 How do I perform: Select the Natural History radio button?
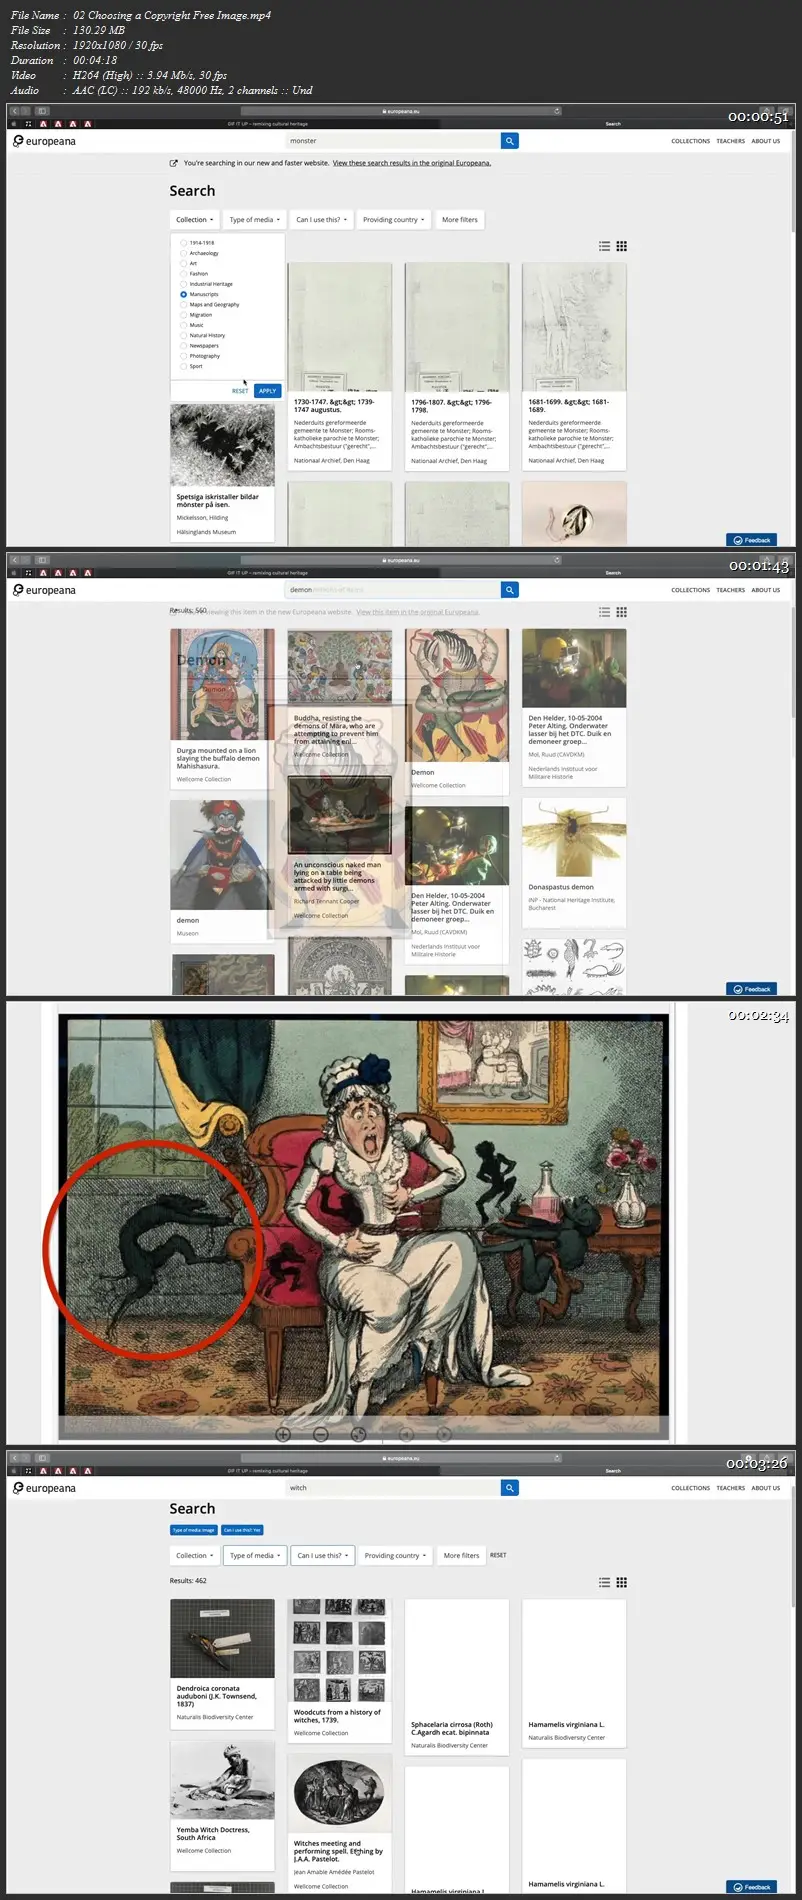coord(183,335)
